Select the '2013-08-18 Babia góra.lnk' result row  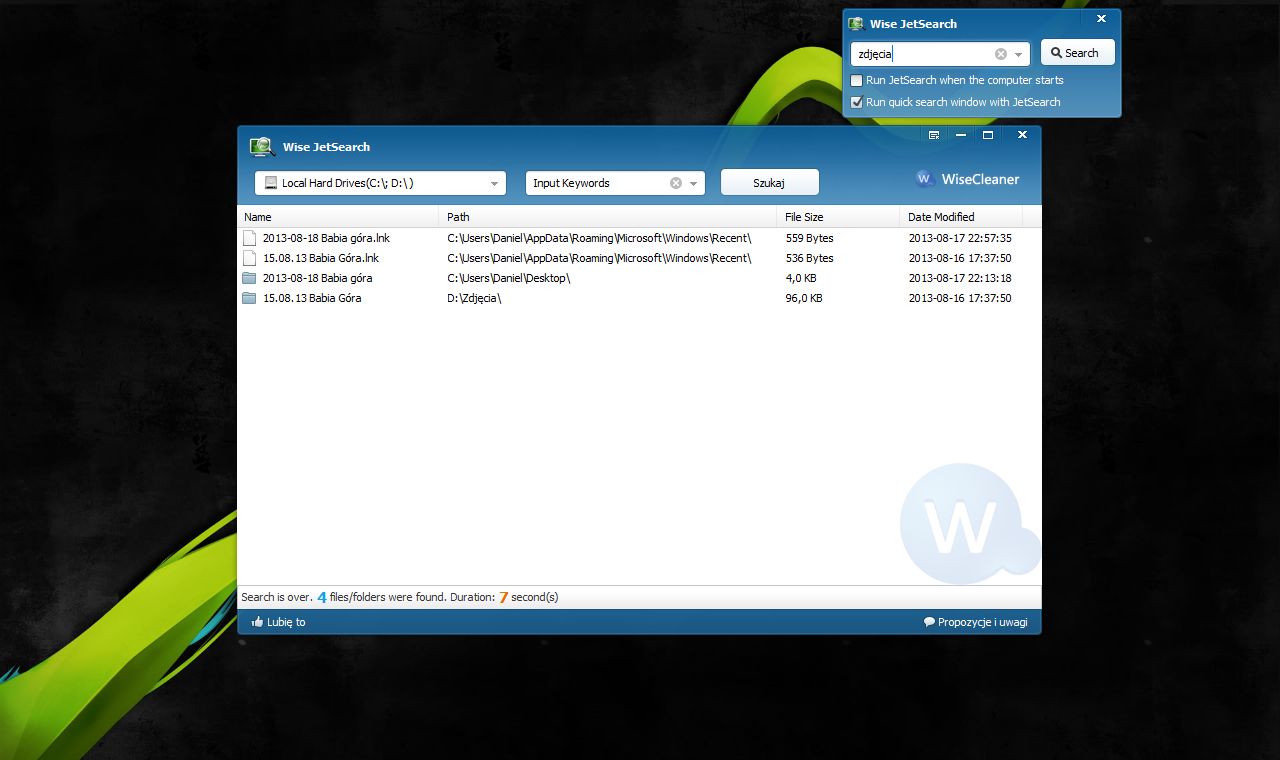coord(639,238)
